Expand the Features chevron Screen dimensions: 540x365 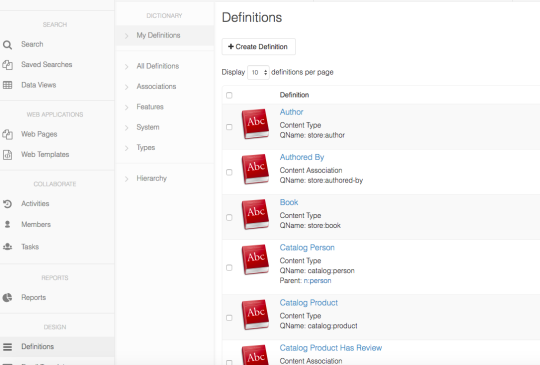coord(126,107)
